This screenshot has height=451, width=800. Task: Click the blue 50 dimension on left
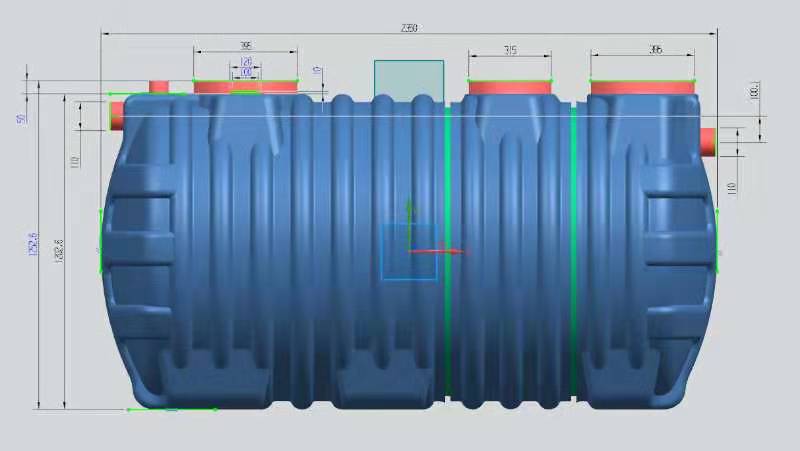(x=21, y=118)
